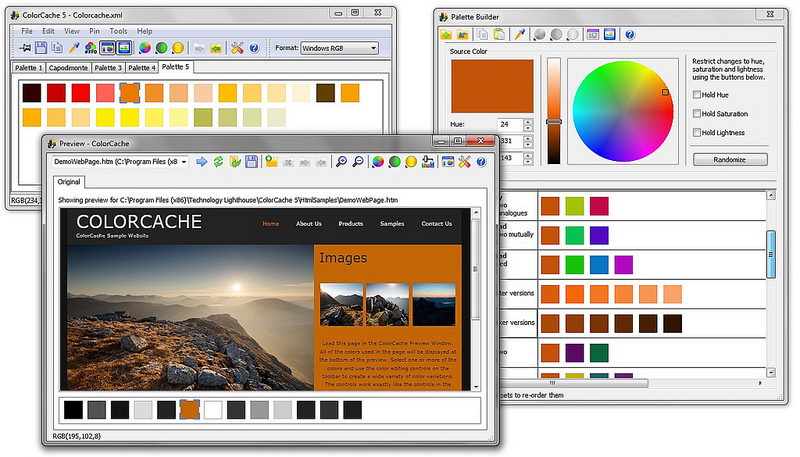Click the About Us link in the web preview
Image resolution: width=800 pixels, height=457 pixels.
pos(309,224)
